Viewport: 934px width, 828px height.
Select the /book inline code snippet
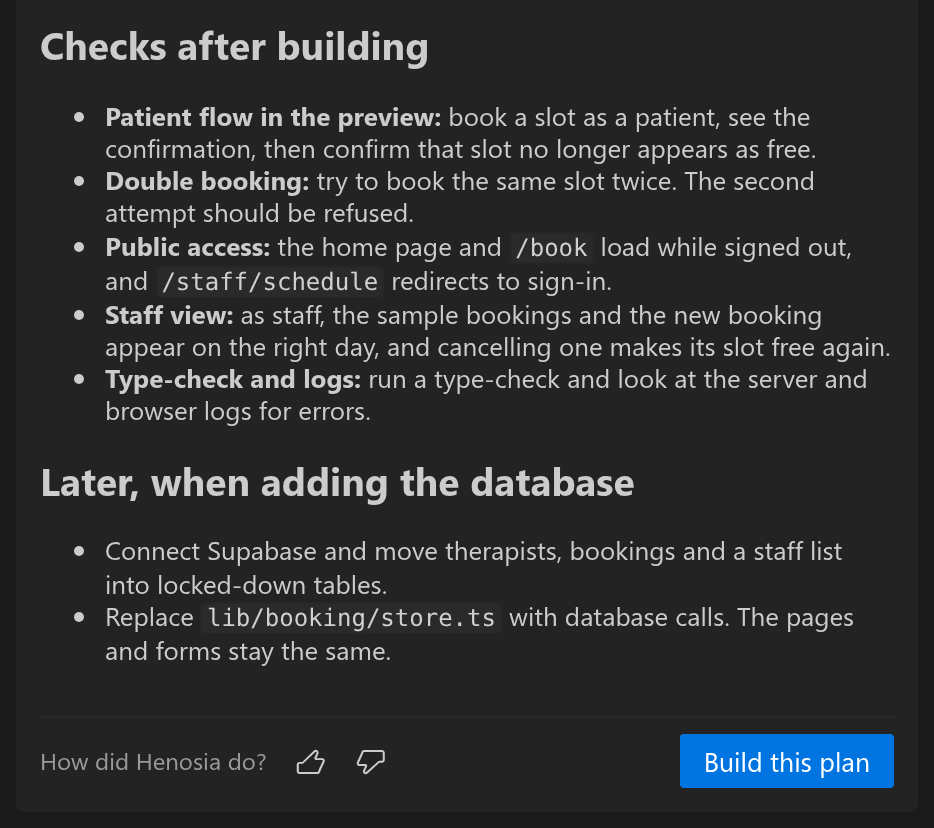(x=552, y=248)
